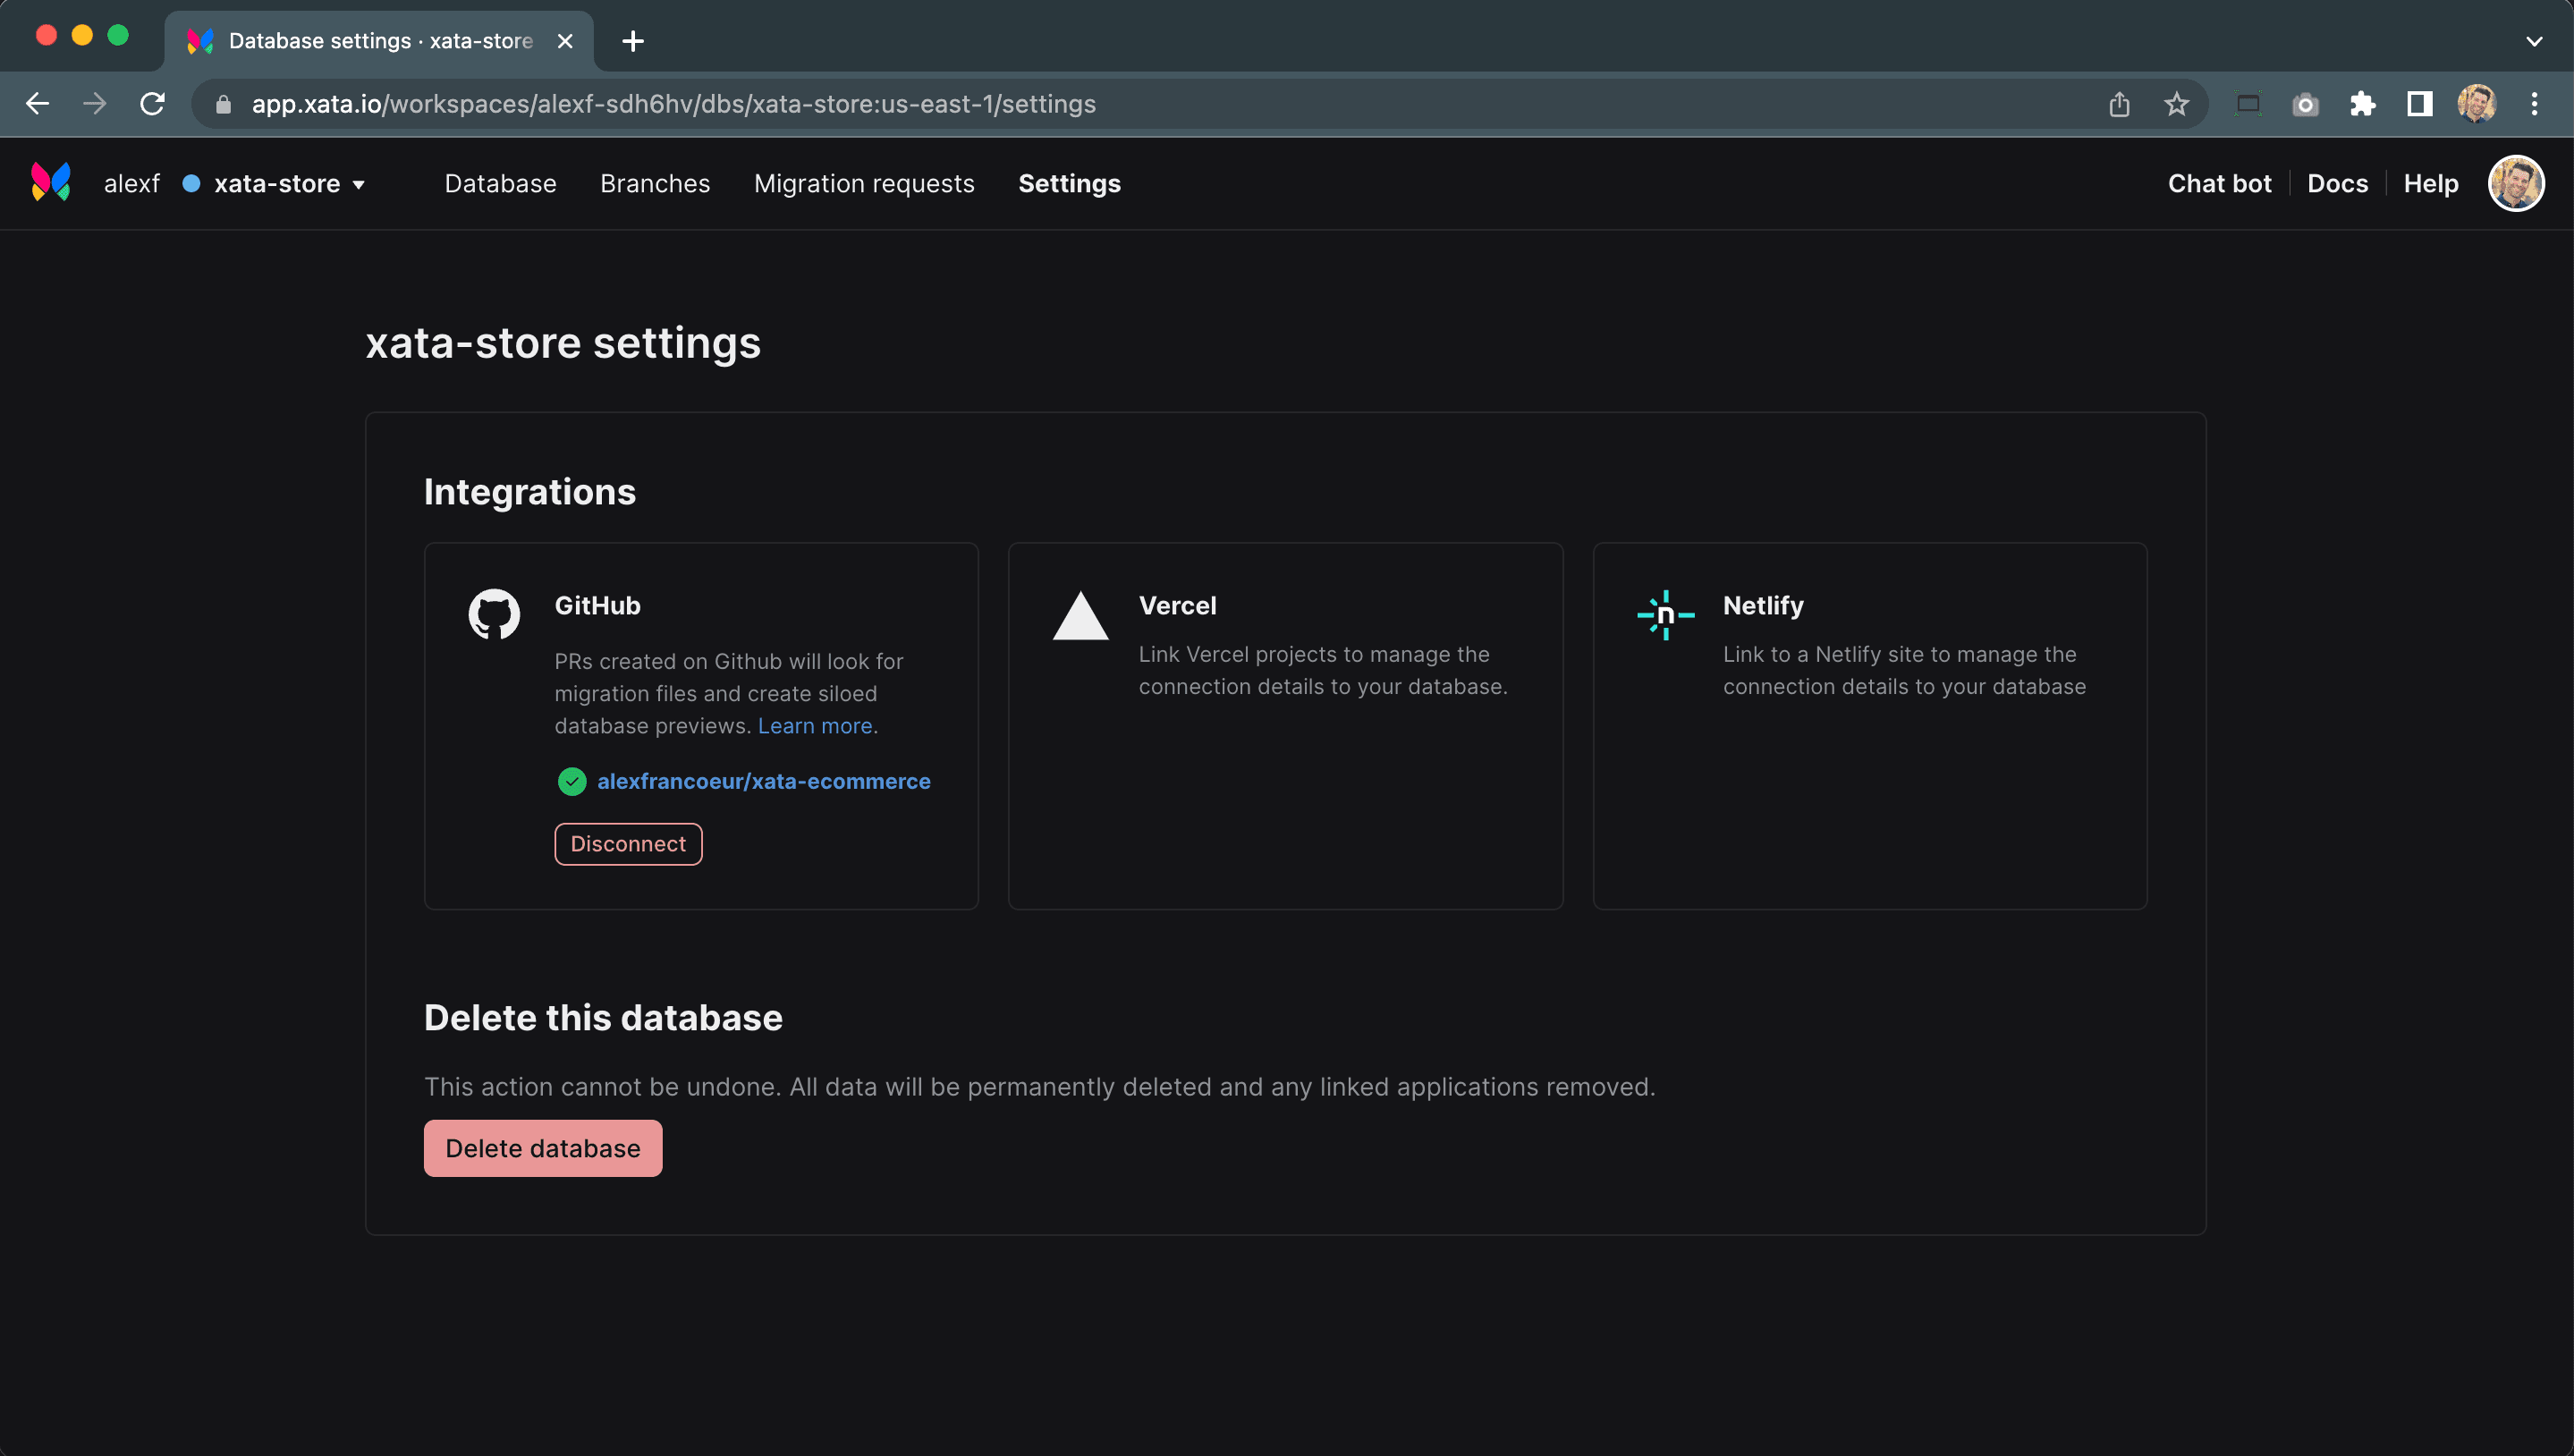
Task: Open alexfrancoeur/xata-ecommerce repository link
Action: (x=764, y=781)
